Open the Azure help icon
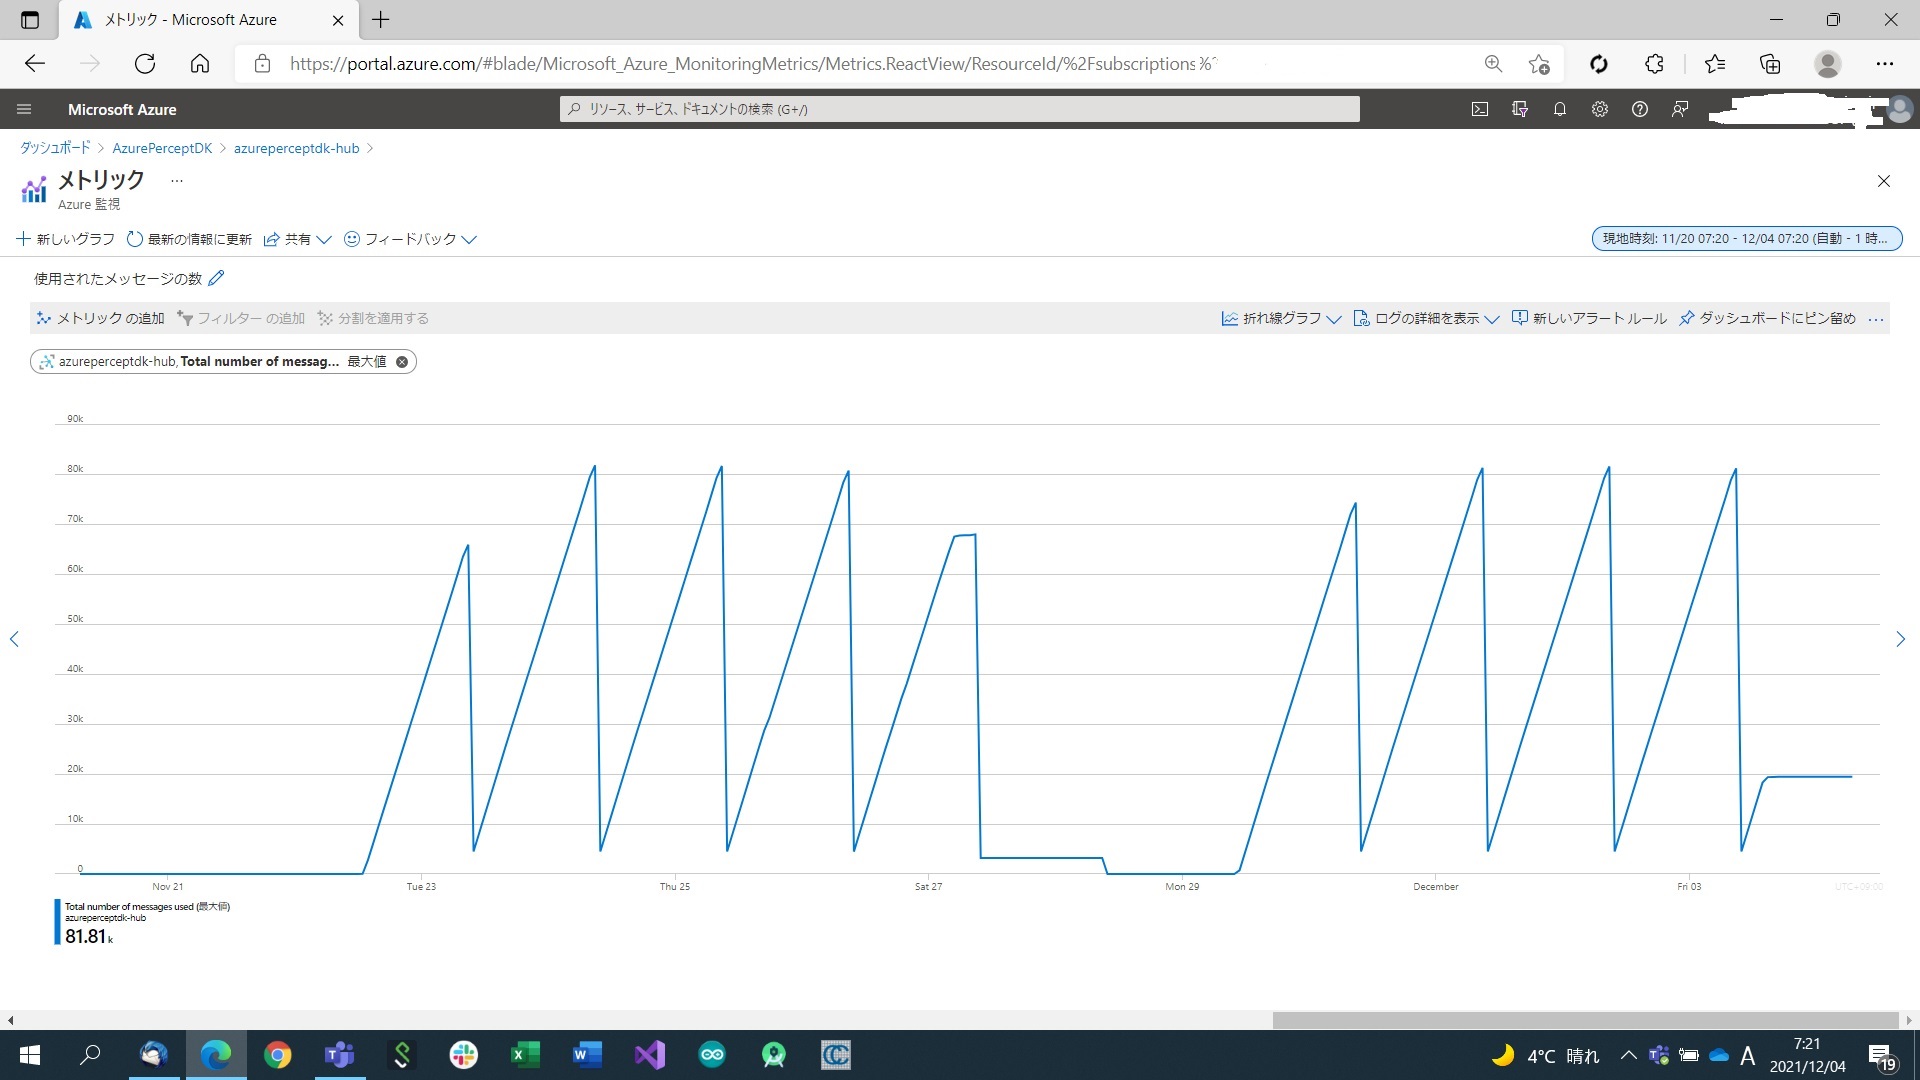 1639,109
